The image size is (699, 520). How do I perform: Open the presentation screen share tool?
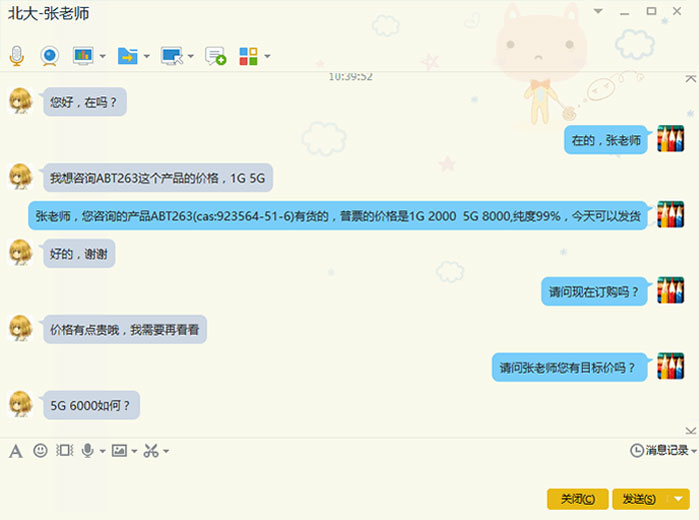click(x=83, y=56)
